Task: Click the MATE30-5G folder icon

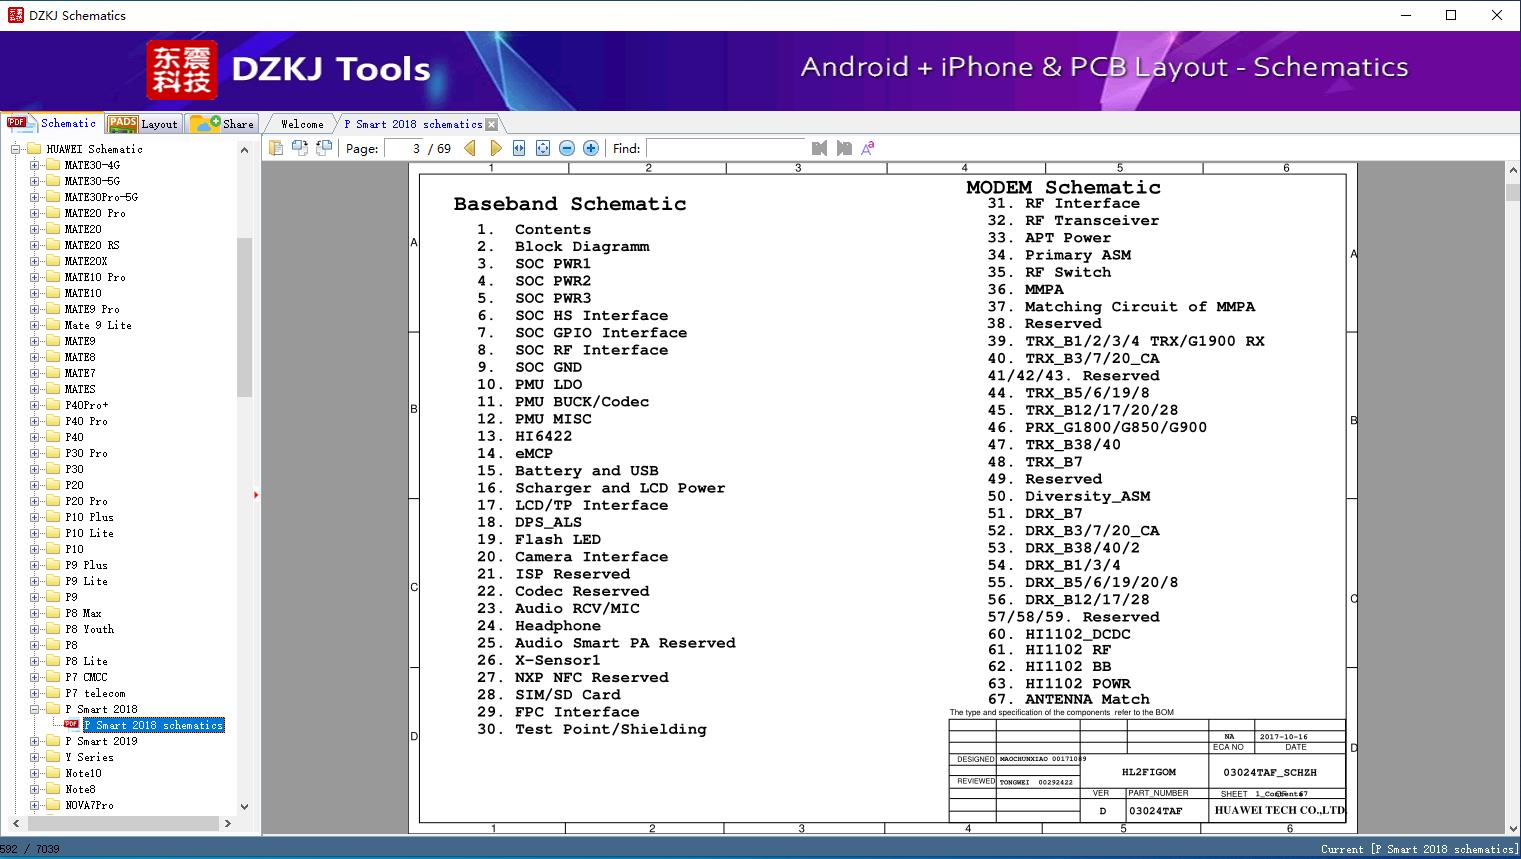Action: point(52,181)
